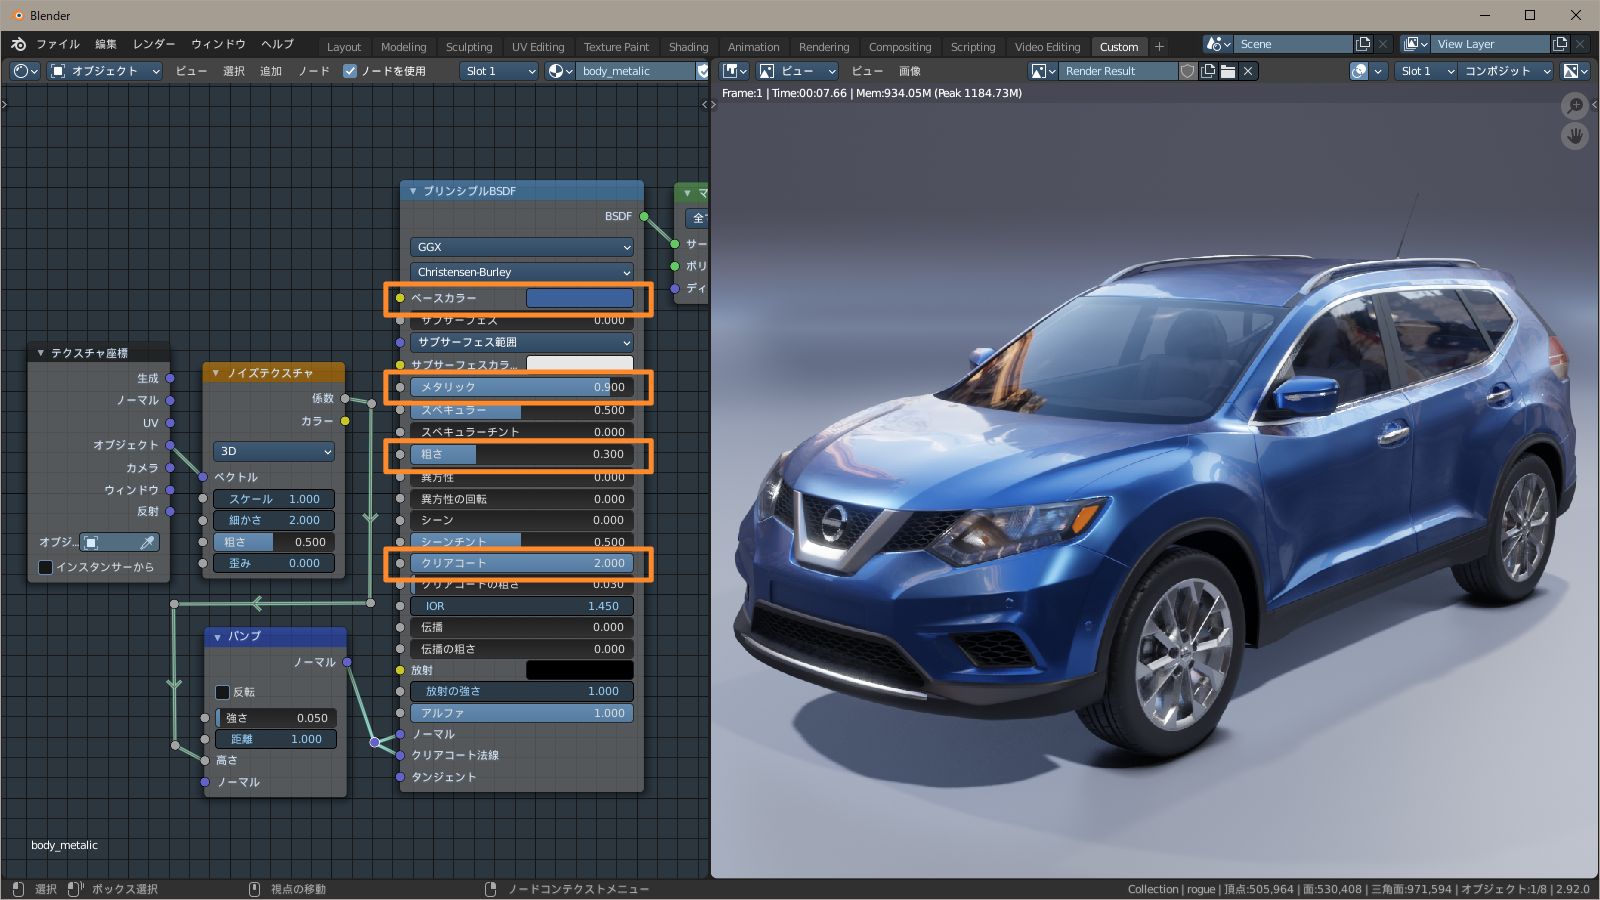Screen dimensions: 1600x900
Task: Toggle fake user shield for Render Result
Action: pyautogui.click(x=1188, y=71)
